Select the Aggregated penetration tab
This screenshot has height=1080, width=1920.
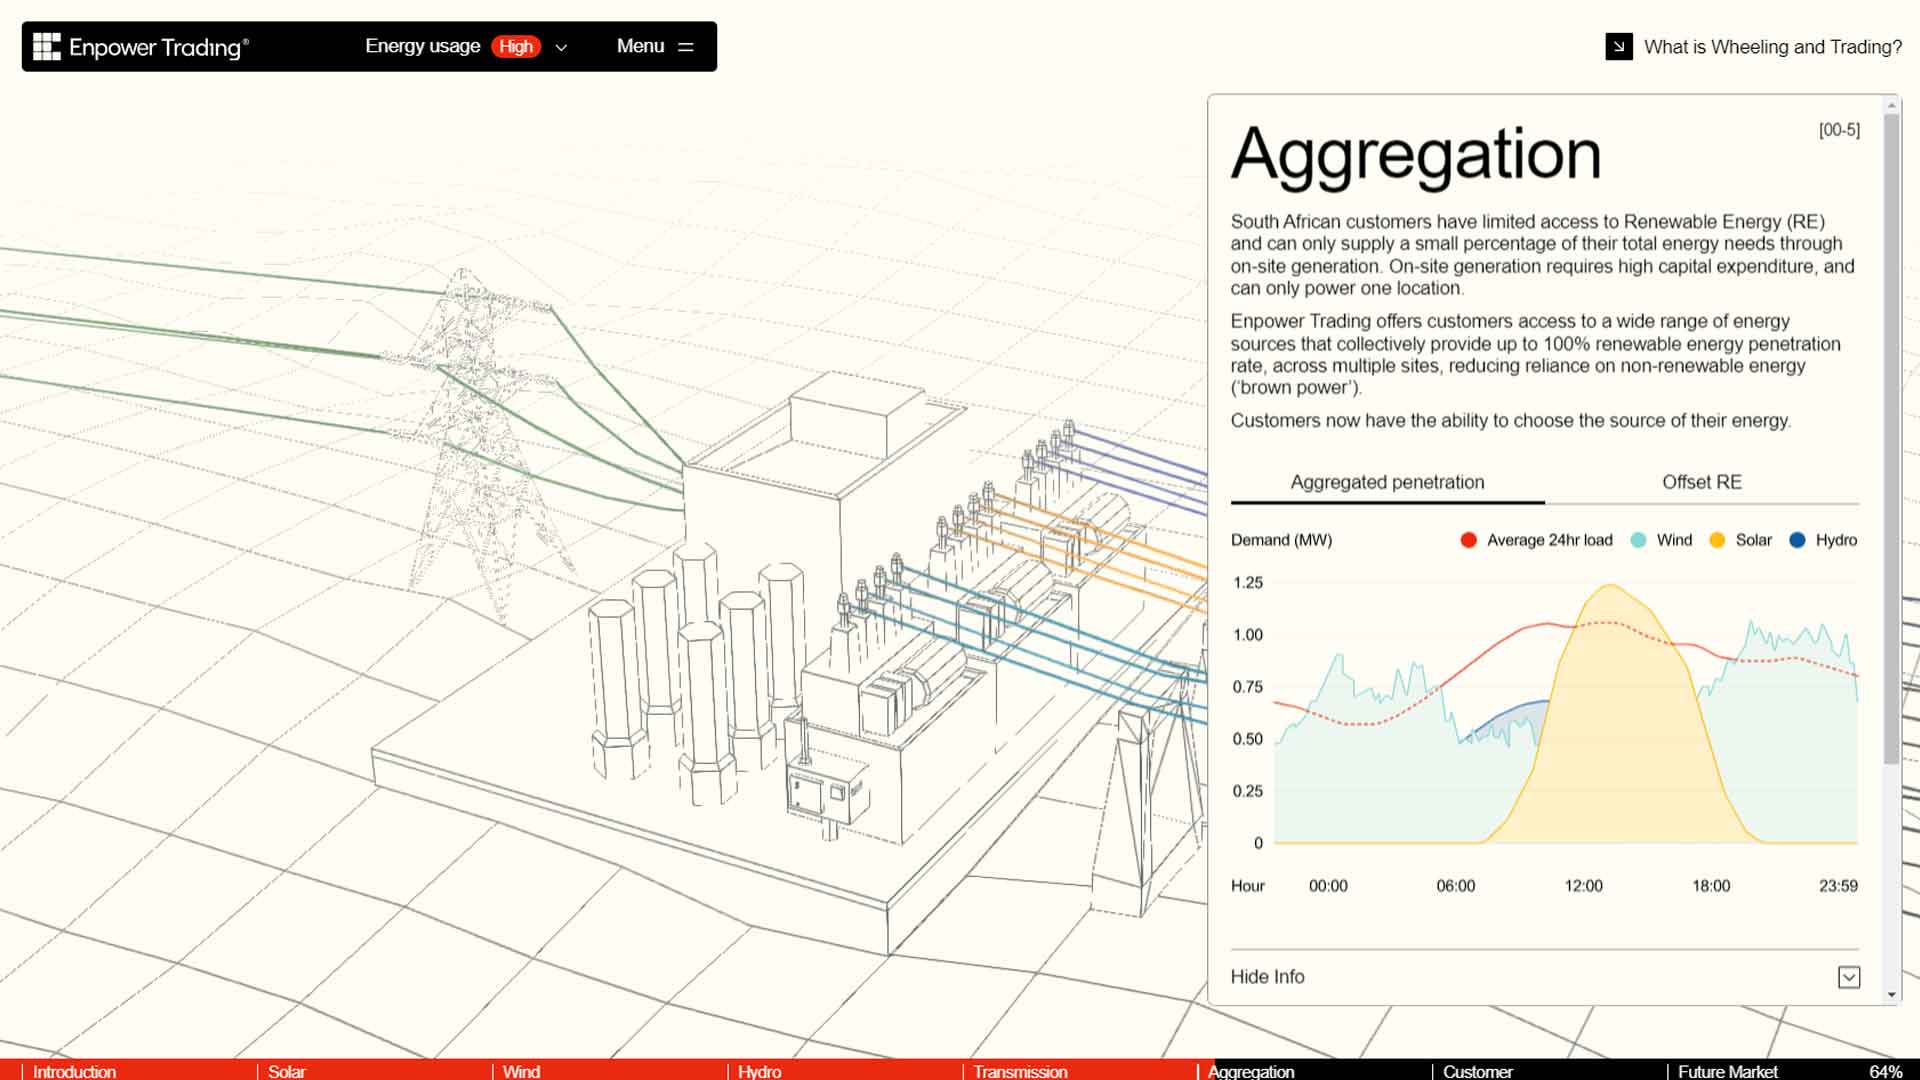pyautogui.click(x=1387, y=482)
